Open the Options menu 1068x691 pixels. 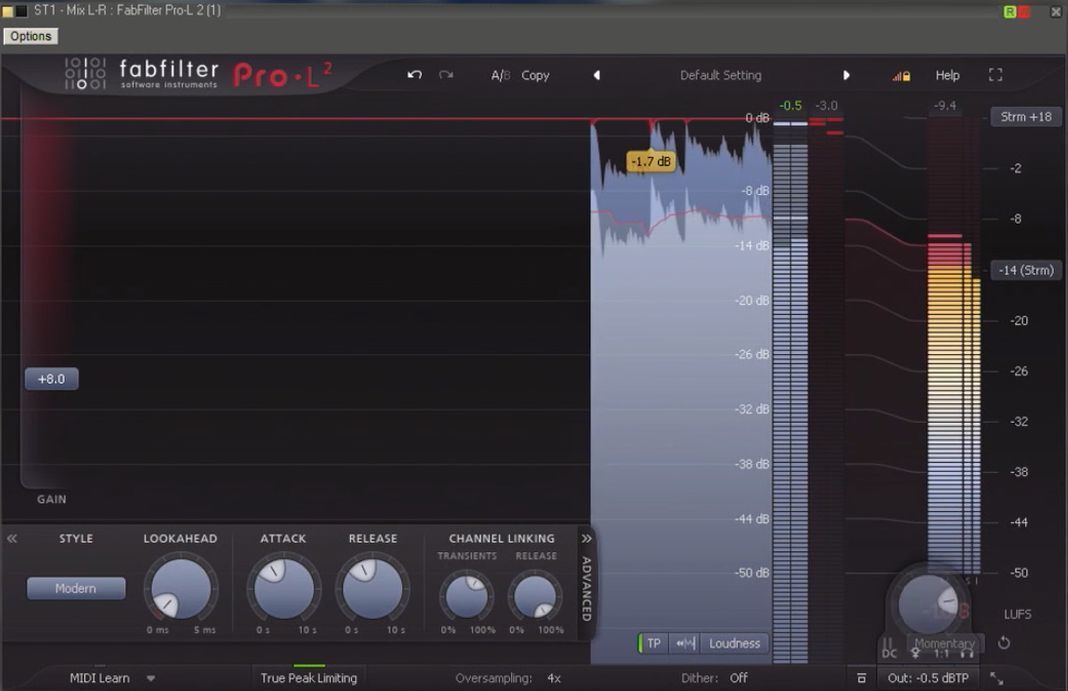pyautogui.click(x=31, y=36)
